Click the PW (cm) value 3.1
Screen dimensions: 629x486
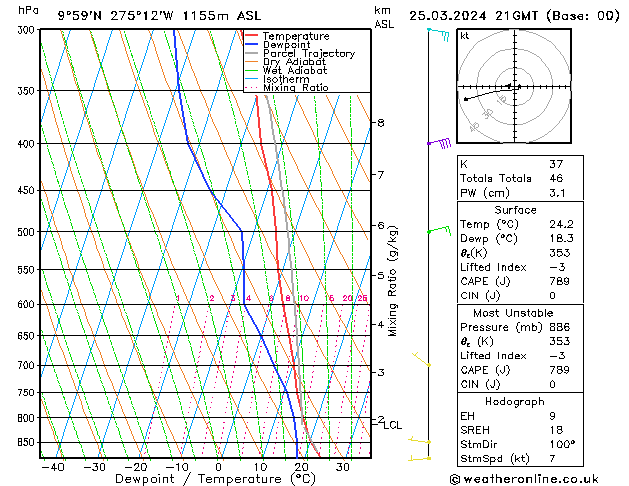[557, 193]
